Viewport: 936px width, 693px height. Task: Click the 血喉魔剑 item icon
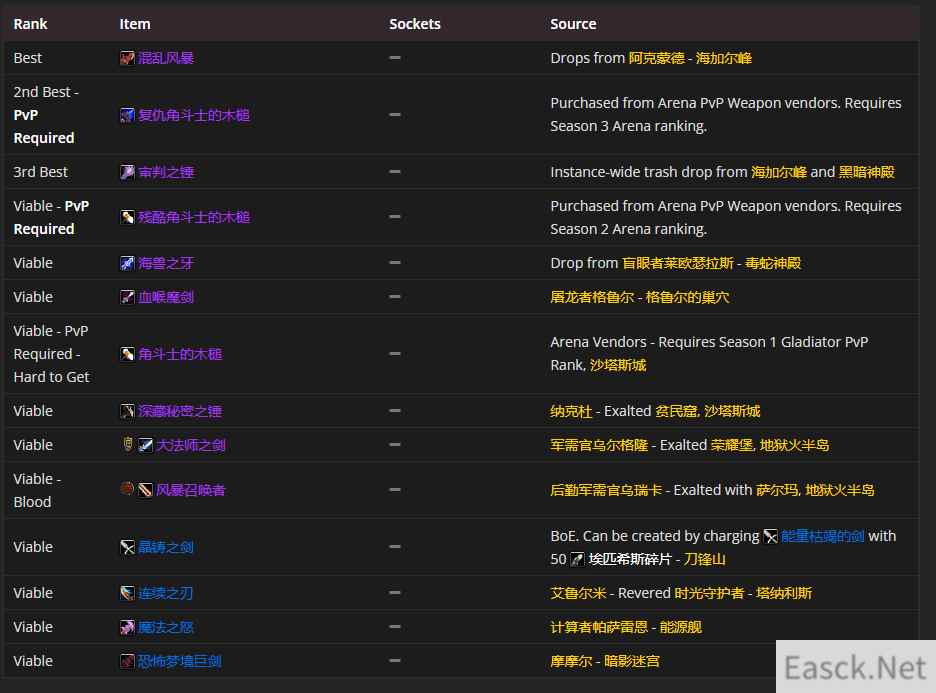[x=127, y=297]
